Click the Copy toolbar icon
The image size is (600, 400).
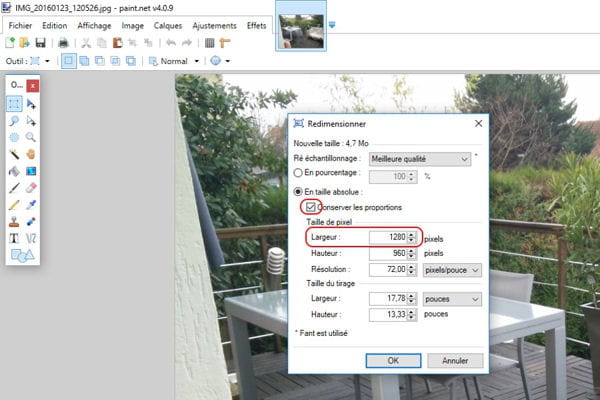tap(102, 42)
